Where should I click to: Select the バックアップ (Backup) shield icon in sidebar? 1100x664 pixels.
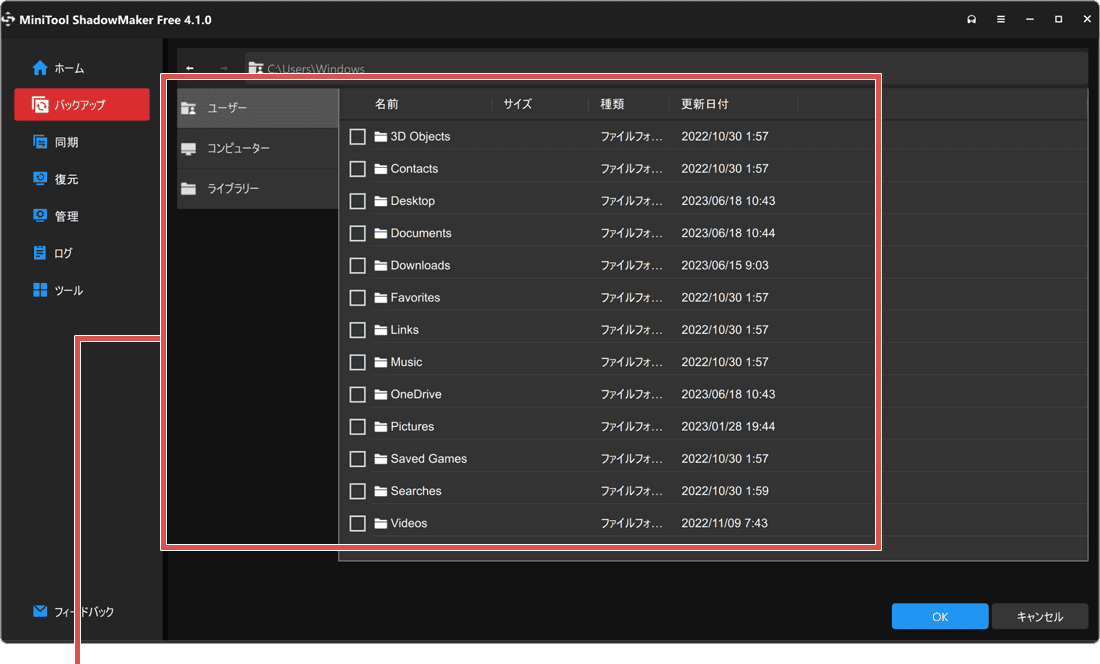pyautogui.click(x=40, y=104)
